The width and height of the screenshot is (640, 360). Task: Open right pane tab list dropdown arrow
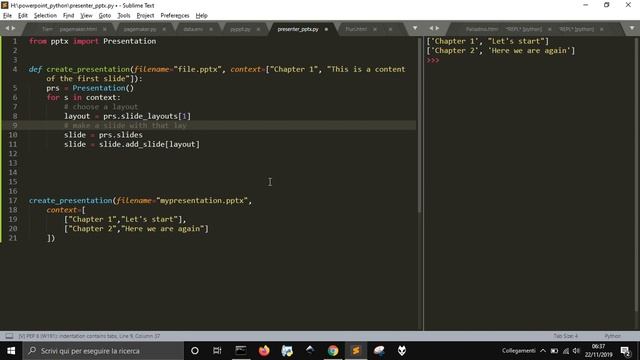[632, 28]
